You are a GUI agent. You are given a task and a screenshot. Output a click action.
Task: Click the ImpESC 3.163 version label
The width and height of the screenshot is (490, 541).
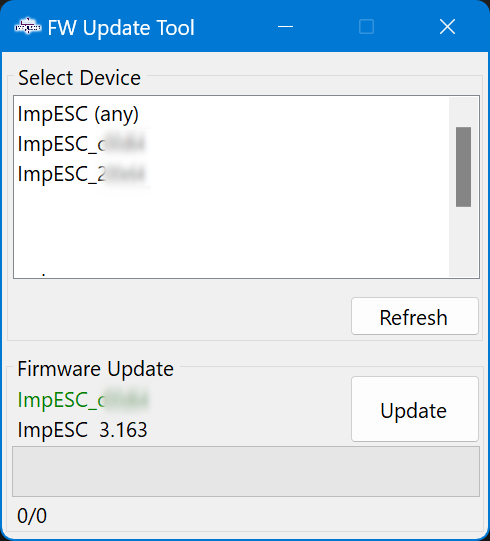pos(82,430)
